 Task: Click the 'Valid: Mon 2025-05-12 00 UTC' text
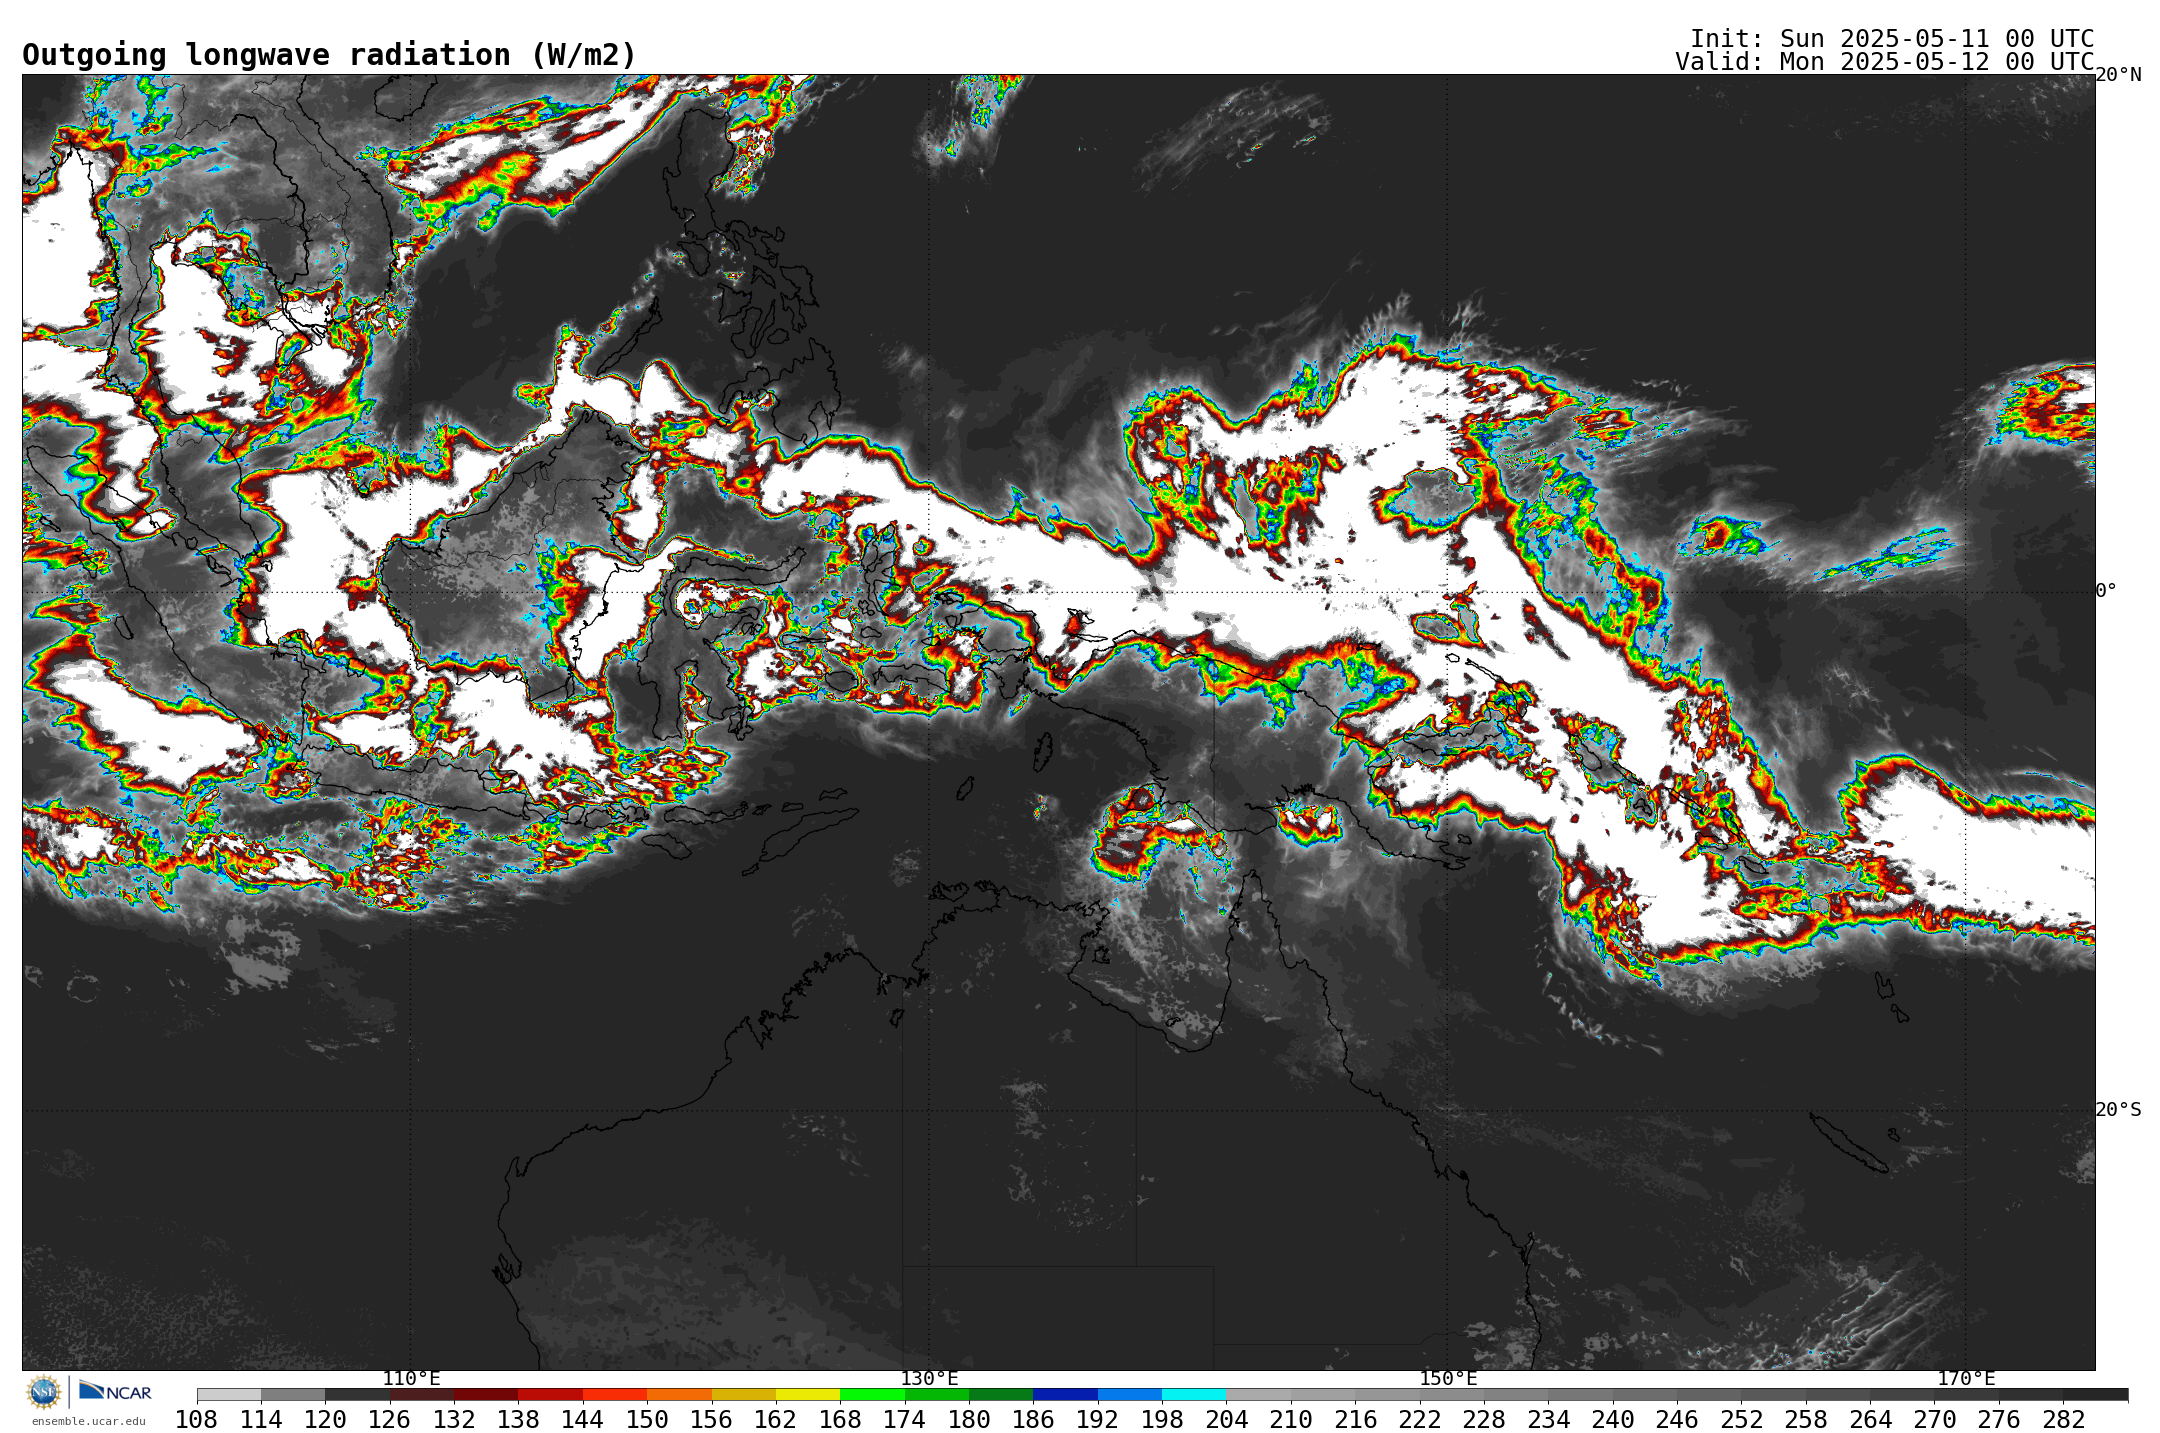coord(1884,62)
